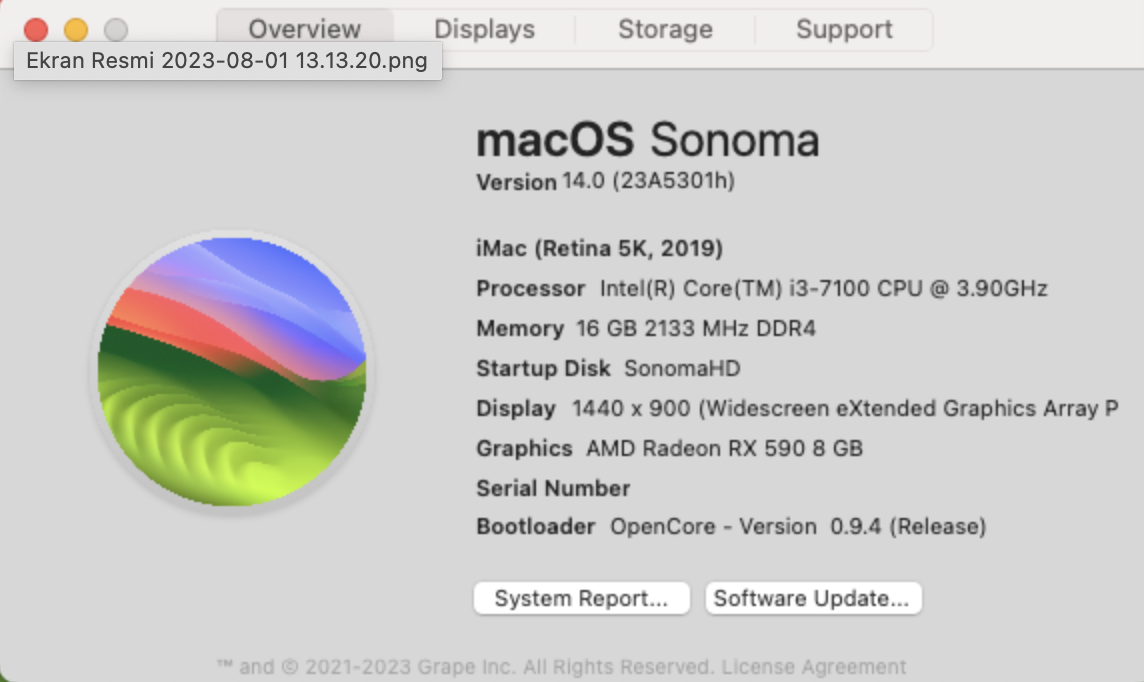Image resolution: width=1144 pixels, height=682 pixels.
Task: Click the greyed-out zoom window button
Action: click(116, 30)
